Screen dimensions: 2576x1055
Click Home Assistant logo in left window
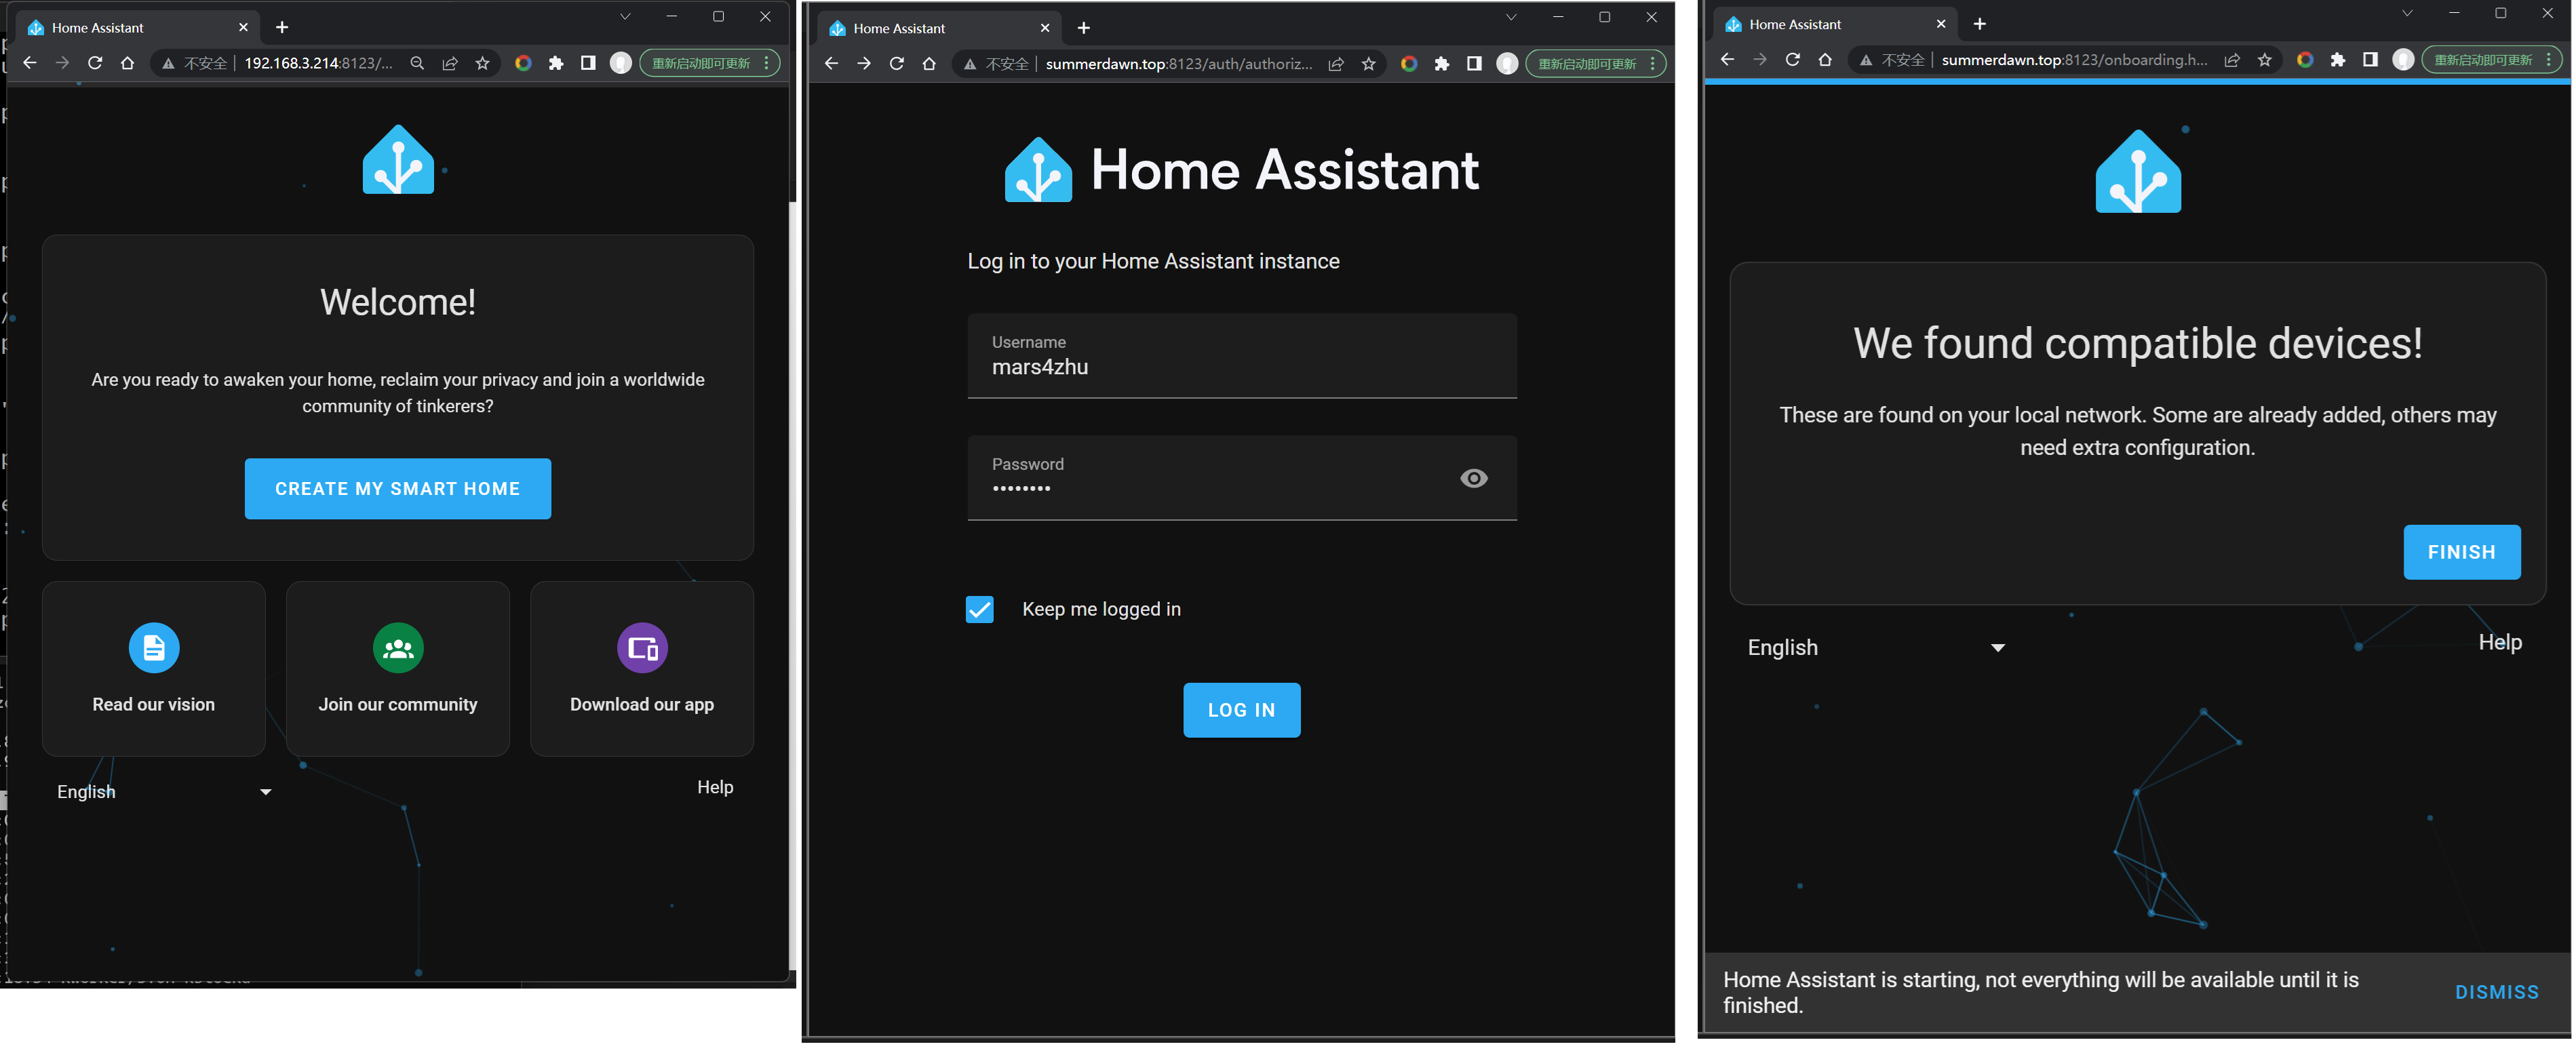398,160
